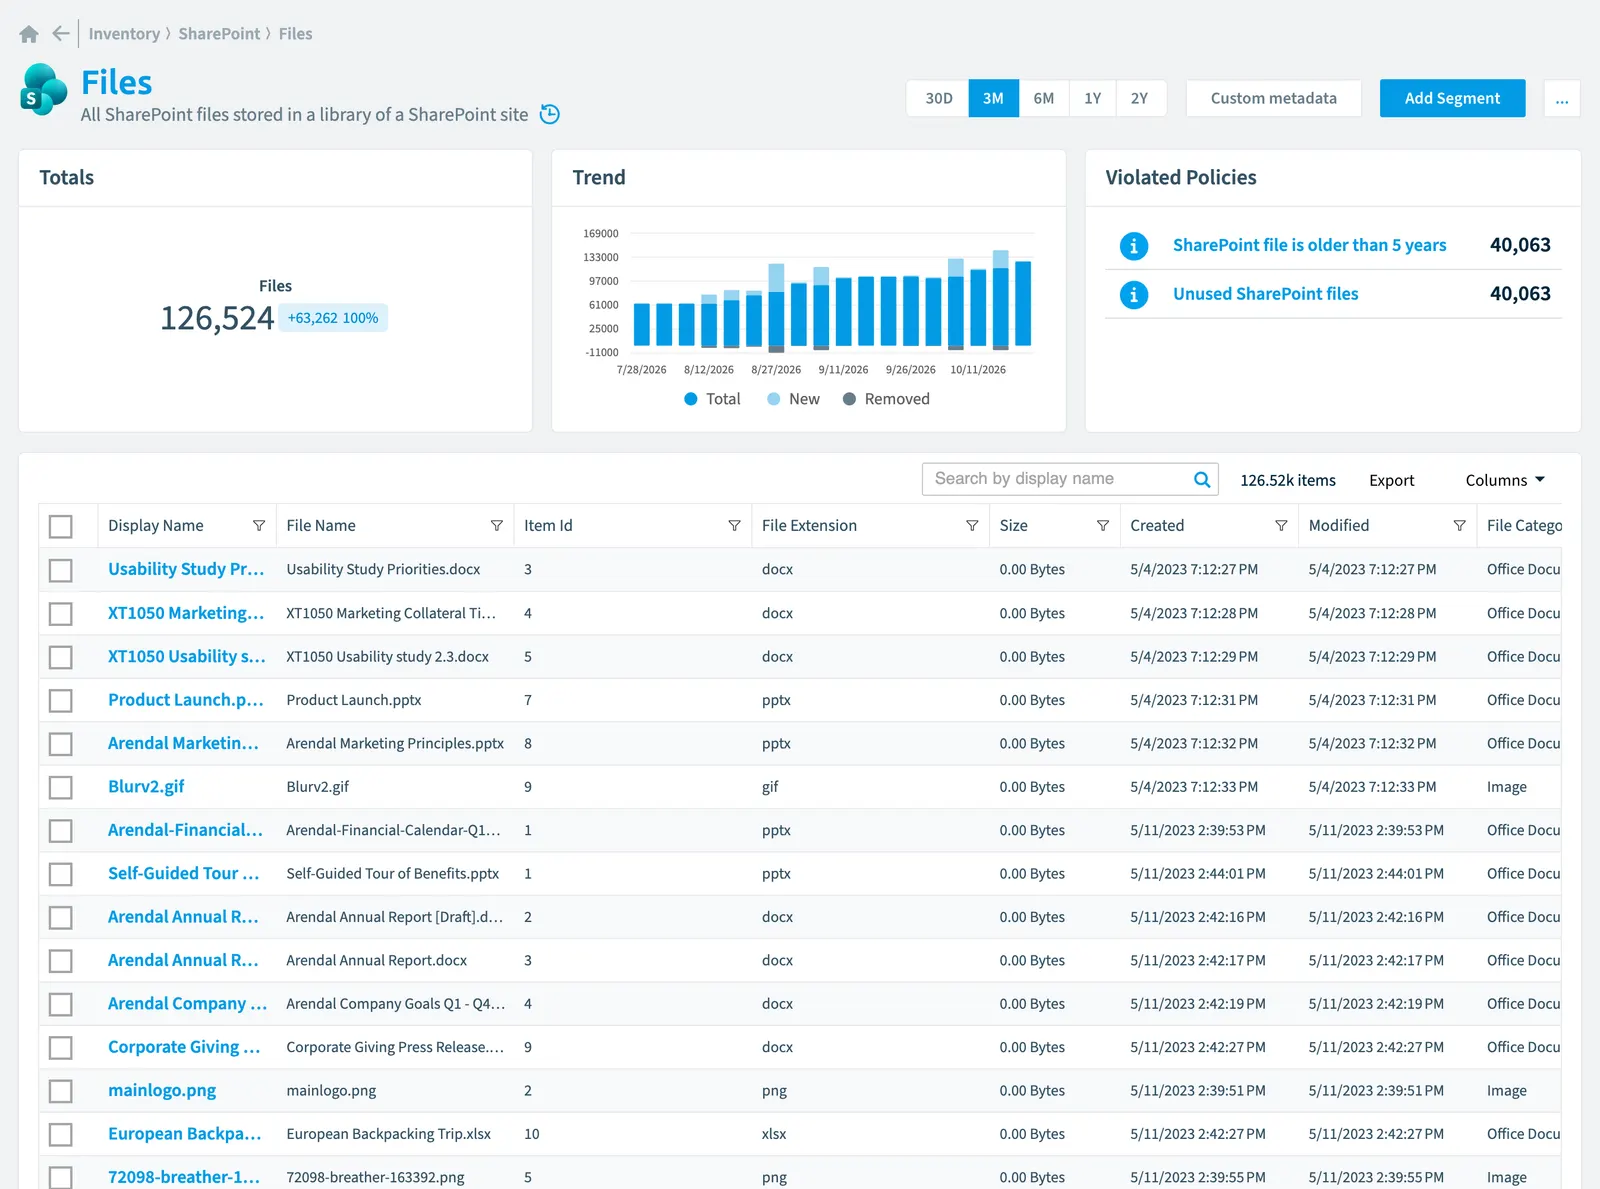
Task: Open the Arendal Company Goals file link
Action: pos(187,1004)
